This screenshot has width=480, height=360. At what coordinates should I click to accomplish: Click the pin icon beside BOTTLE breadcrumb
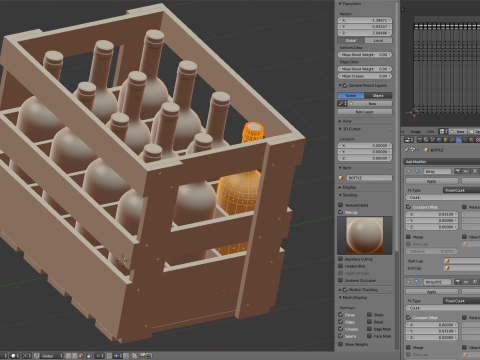406,150
